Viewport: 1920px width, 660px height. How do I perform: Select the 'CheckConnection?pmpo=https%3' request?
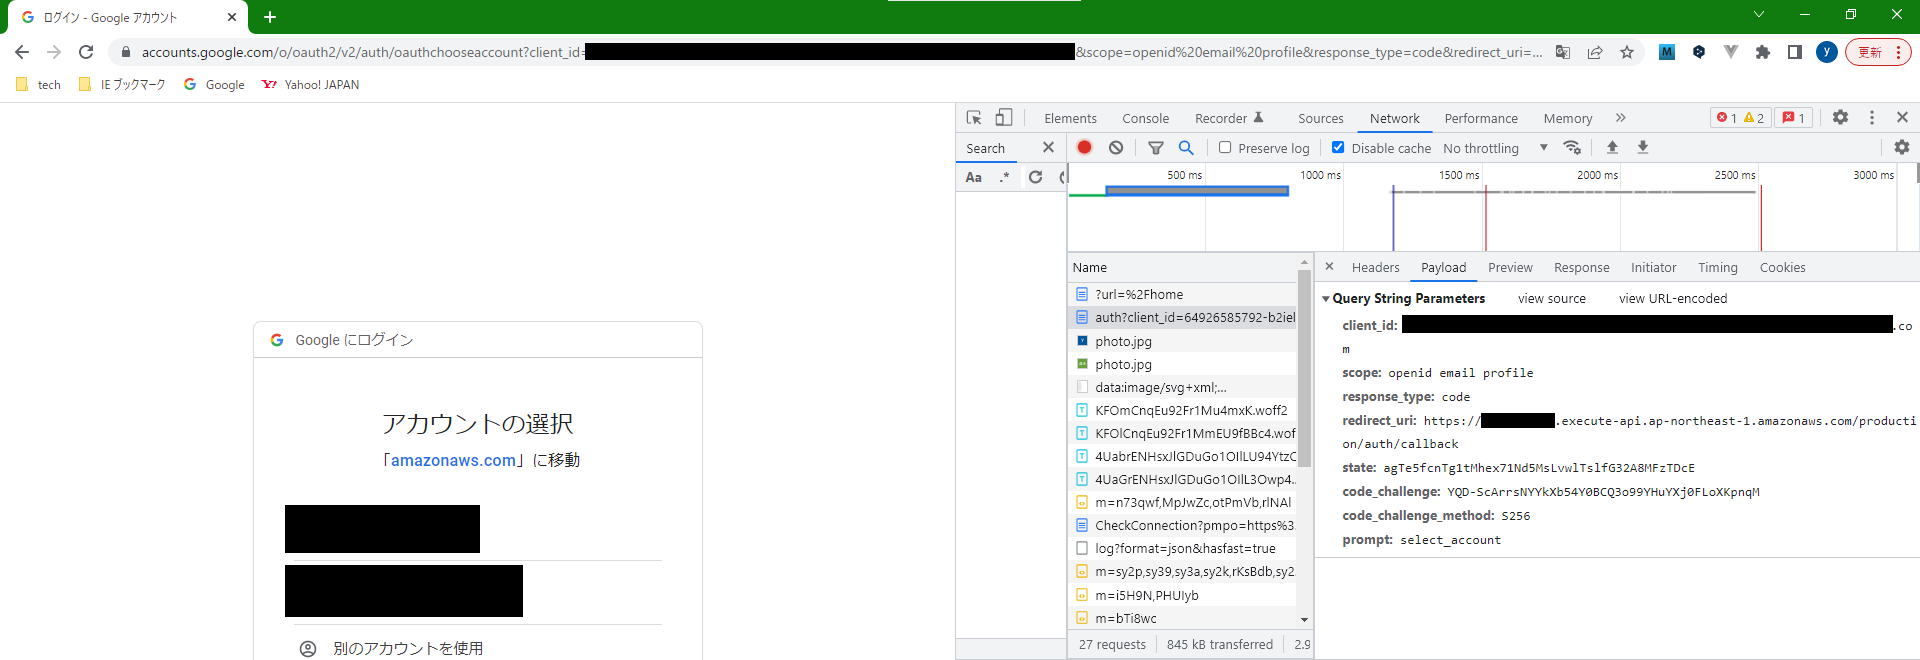(x=1182, y=525)
